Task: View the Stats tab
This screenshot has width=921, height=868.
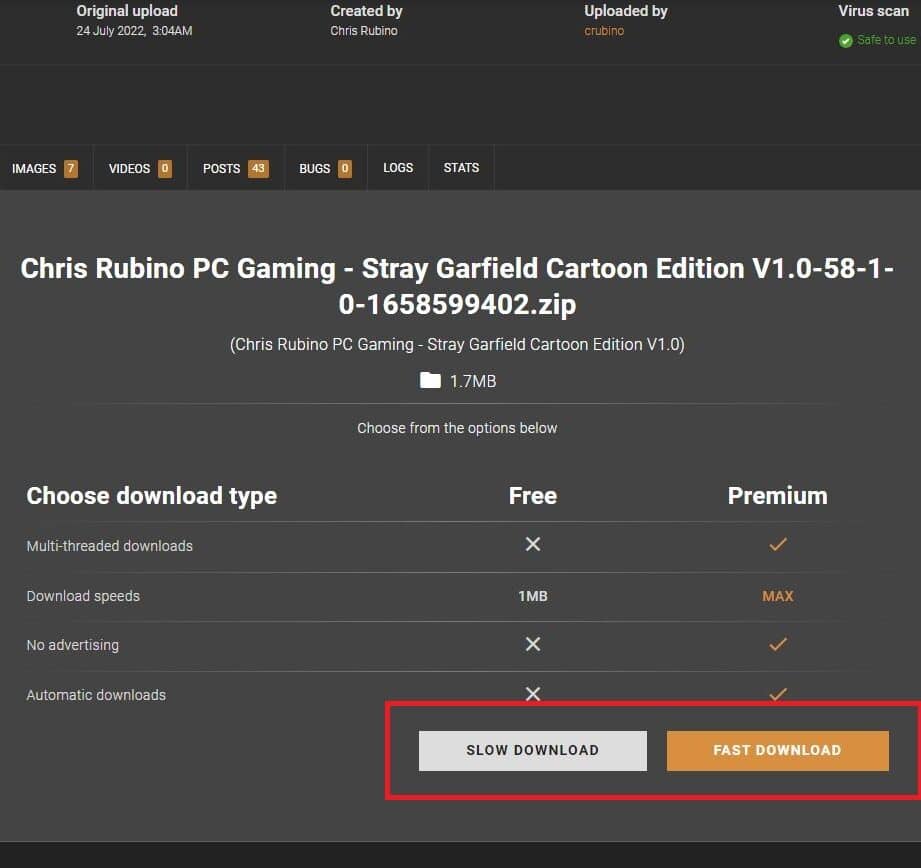Action: (x=461, y=168)
